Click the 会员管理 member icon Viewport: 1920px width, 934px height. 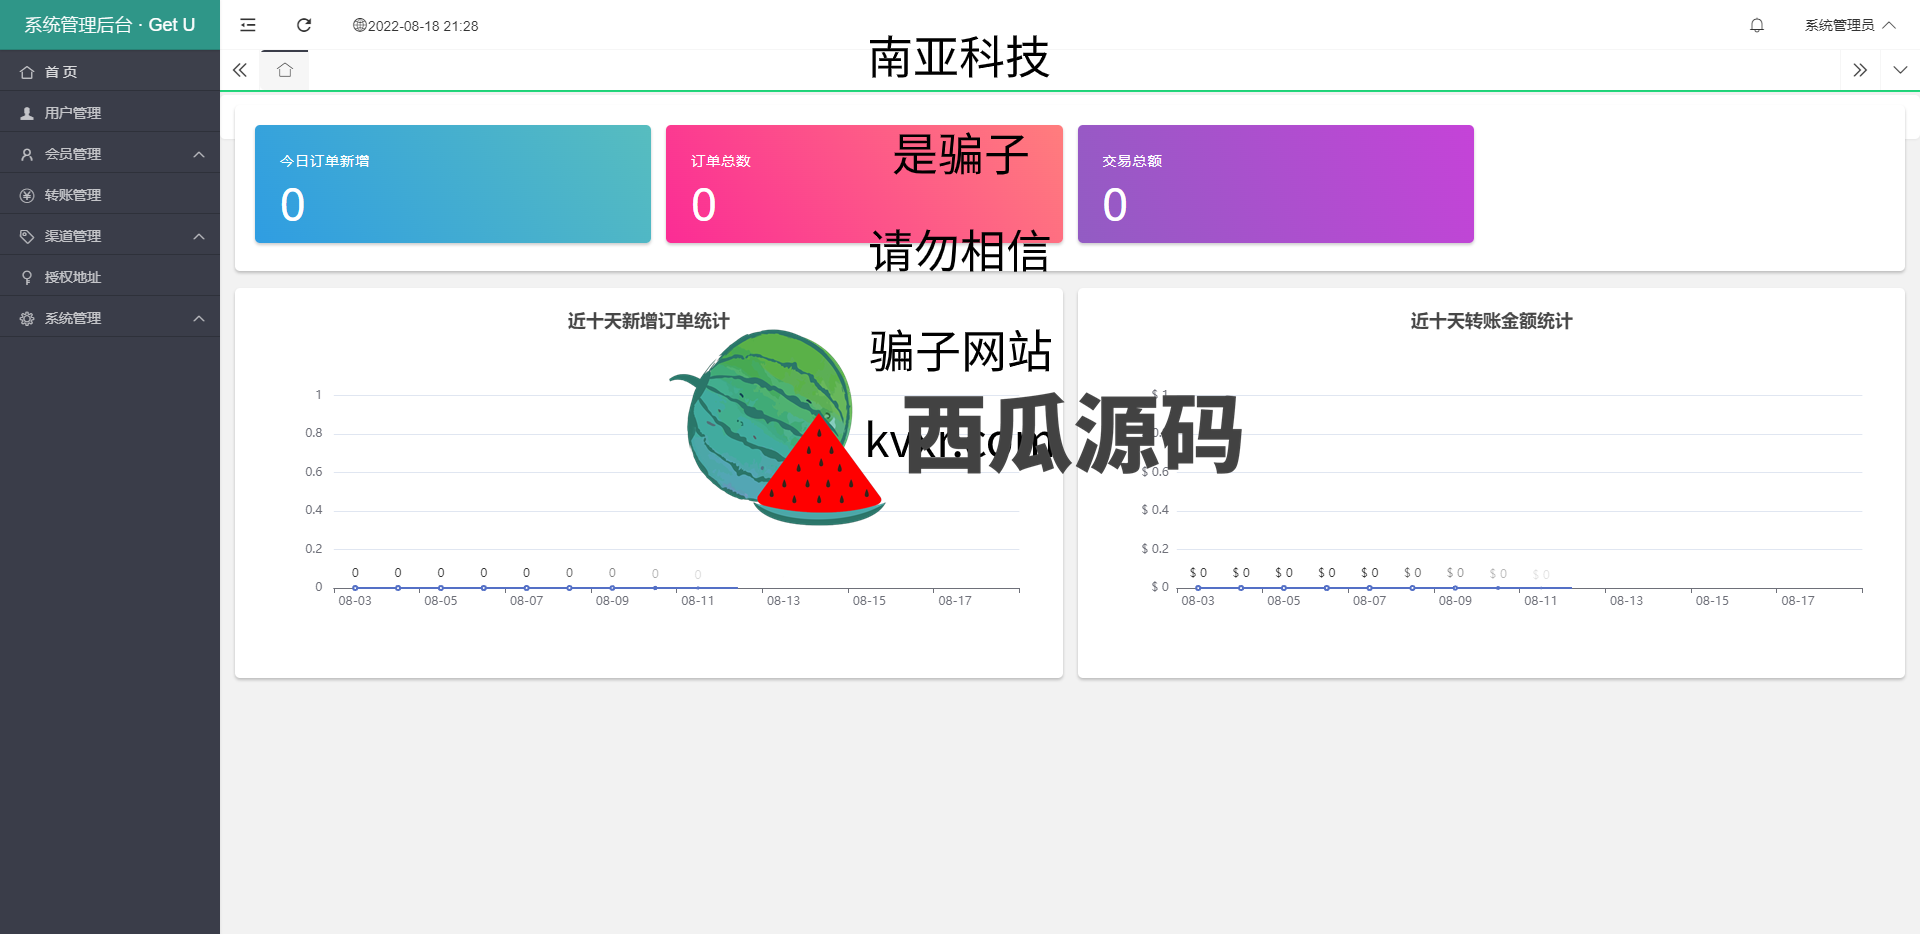click(27, 154)
